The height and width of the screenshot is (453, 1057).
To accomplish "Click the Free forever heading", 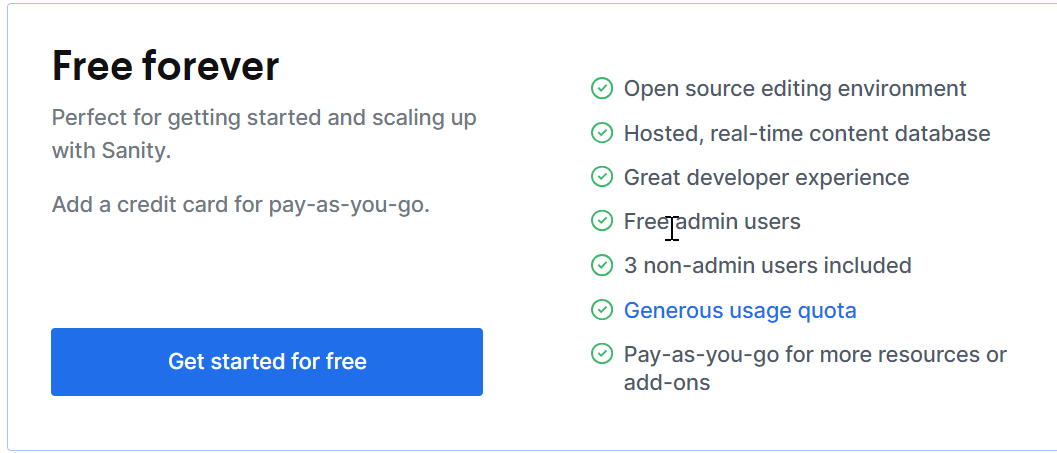I will tap(165, 66).
